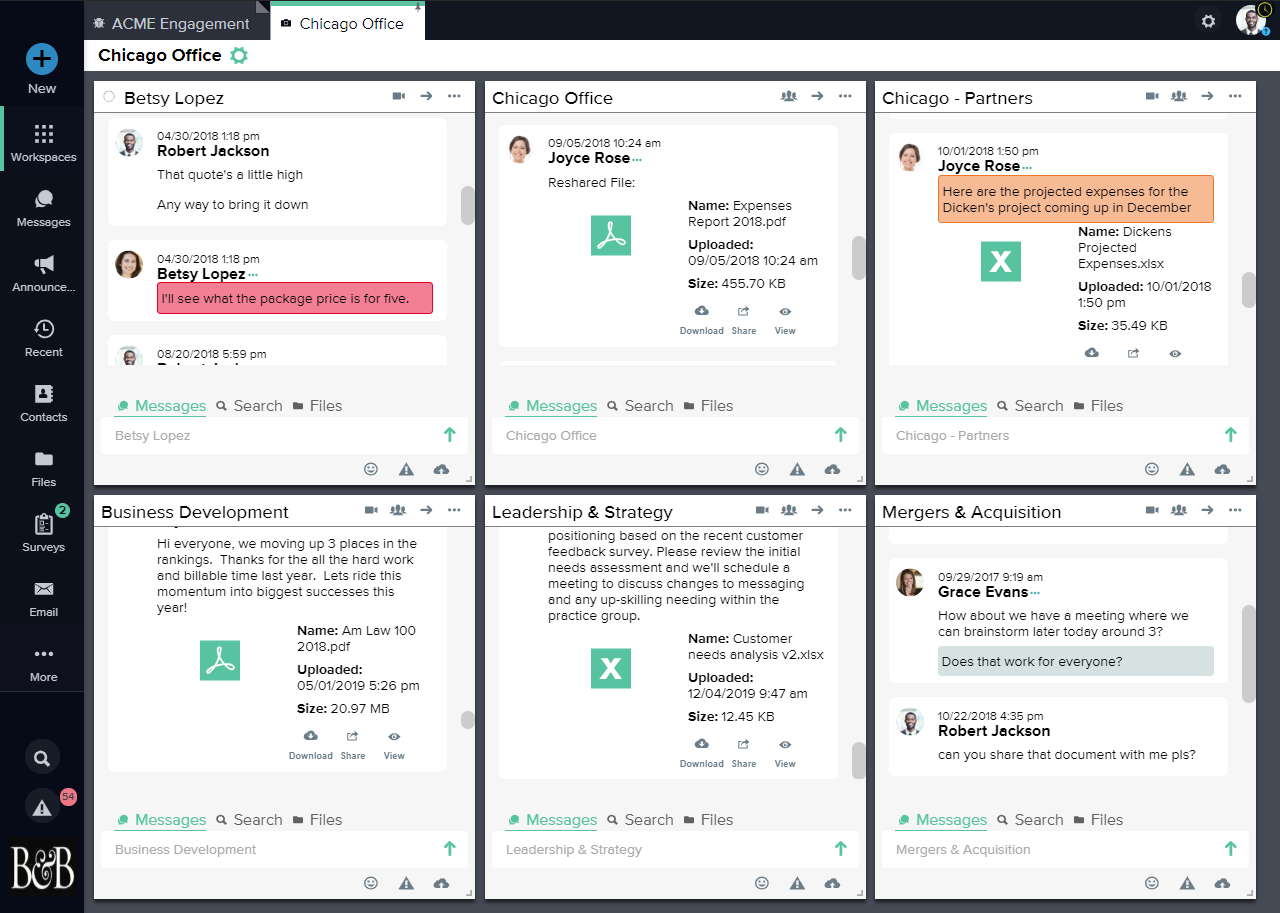The width and height of the screenshot is (1280, 913).
Task: Click the Mergers & Acquisition panel scrollbar
Action: coord(1248,654)
